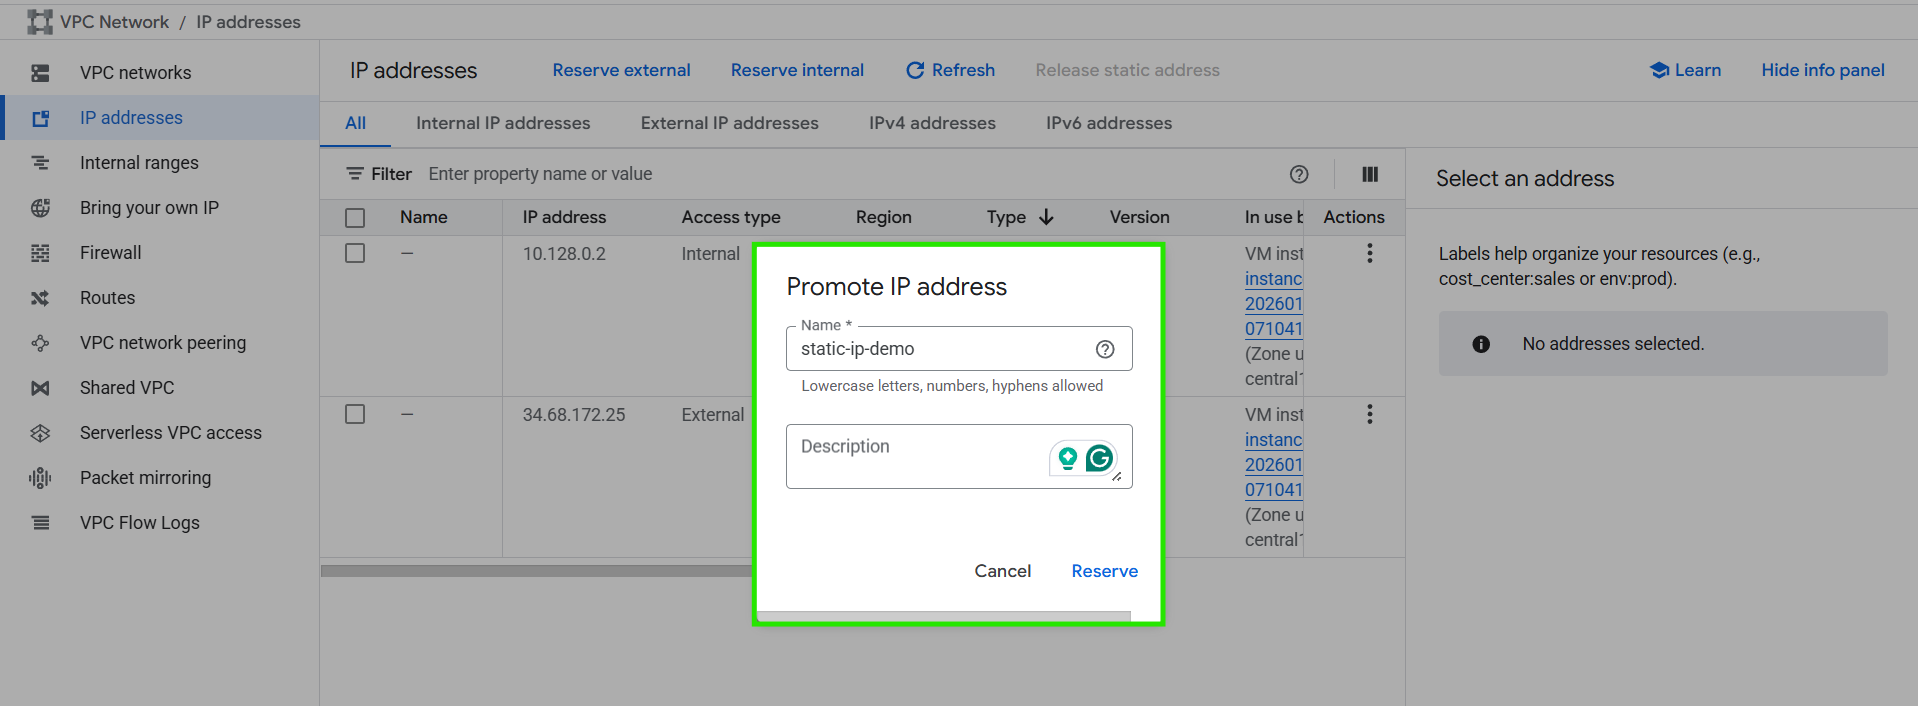Click the Reserve button in dialog
Screen dimensions: 1918x706
click(x=1104, y=571)
